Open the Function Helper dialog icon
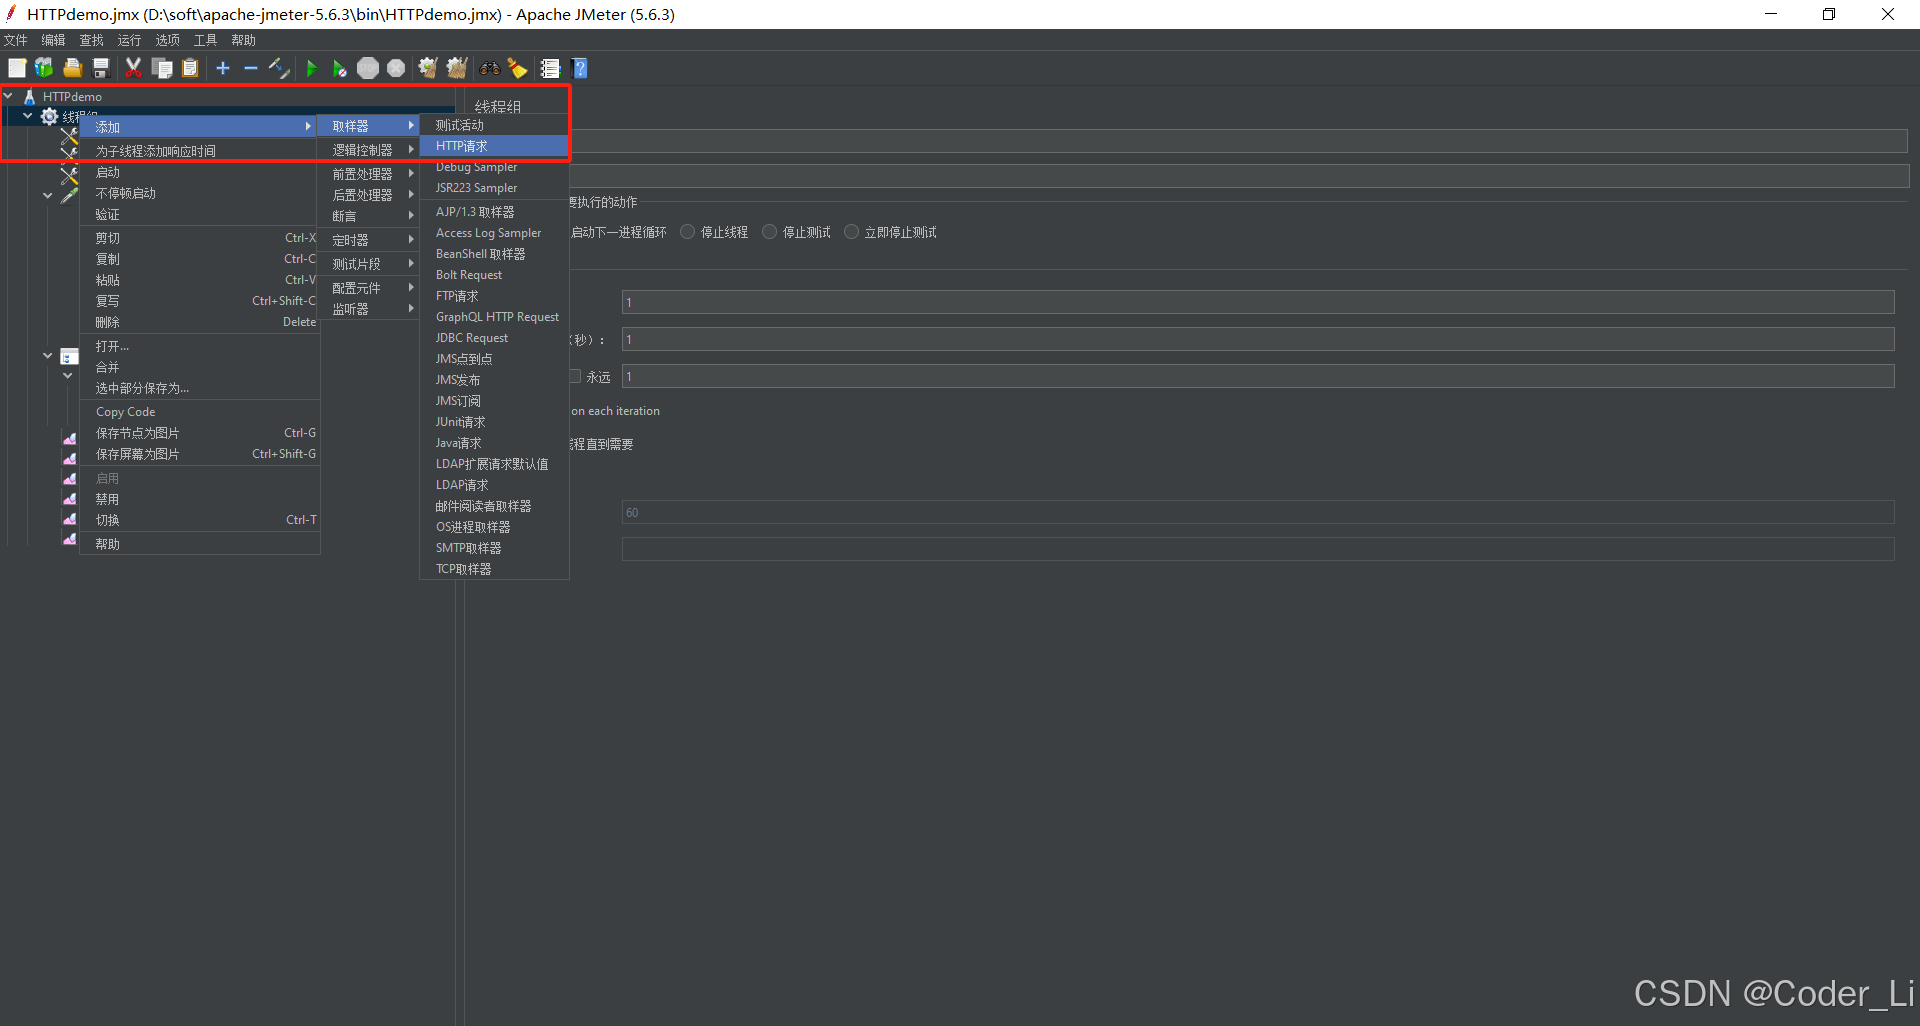 (x=550, y=68)
